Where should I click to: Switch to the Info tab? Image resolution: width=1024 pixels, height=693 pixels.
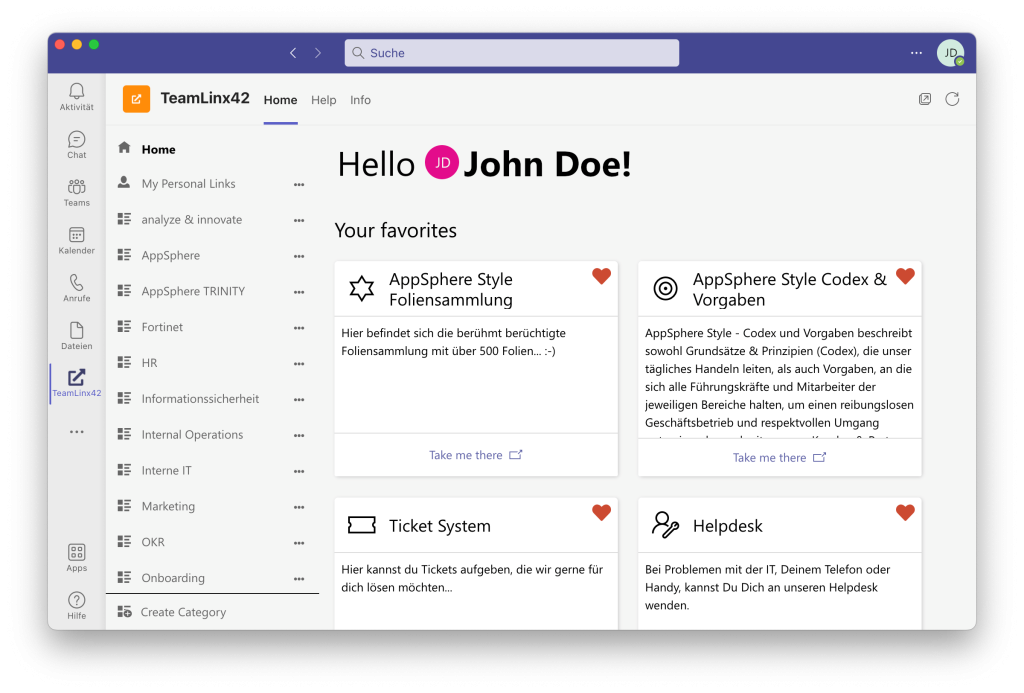(x=360, y=100)
